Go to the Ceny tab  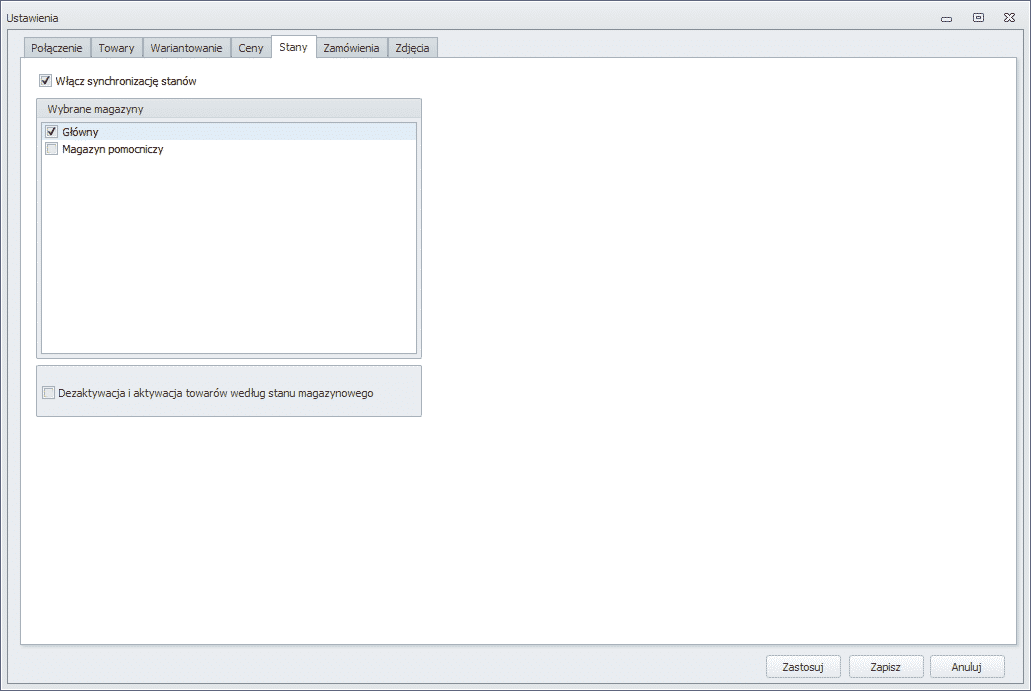(251, 48)
